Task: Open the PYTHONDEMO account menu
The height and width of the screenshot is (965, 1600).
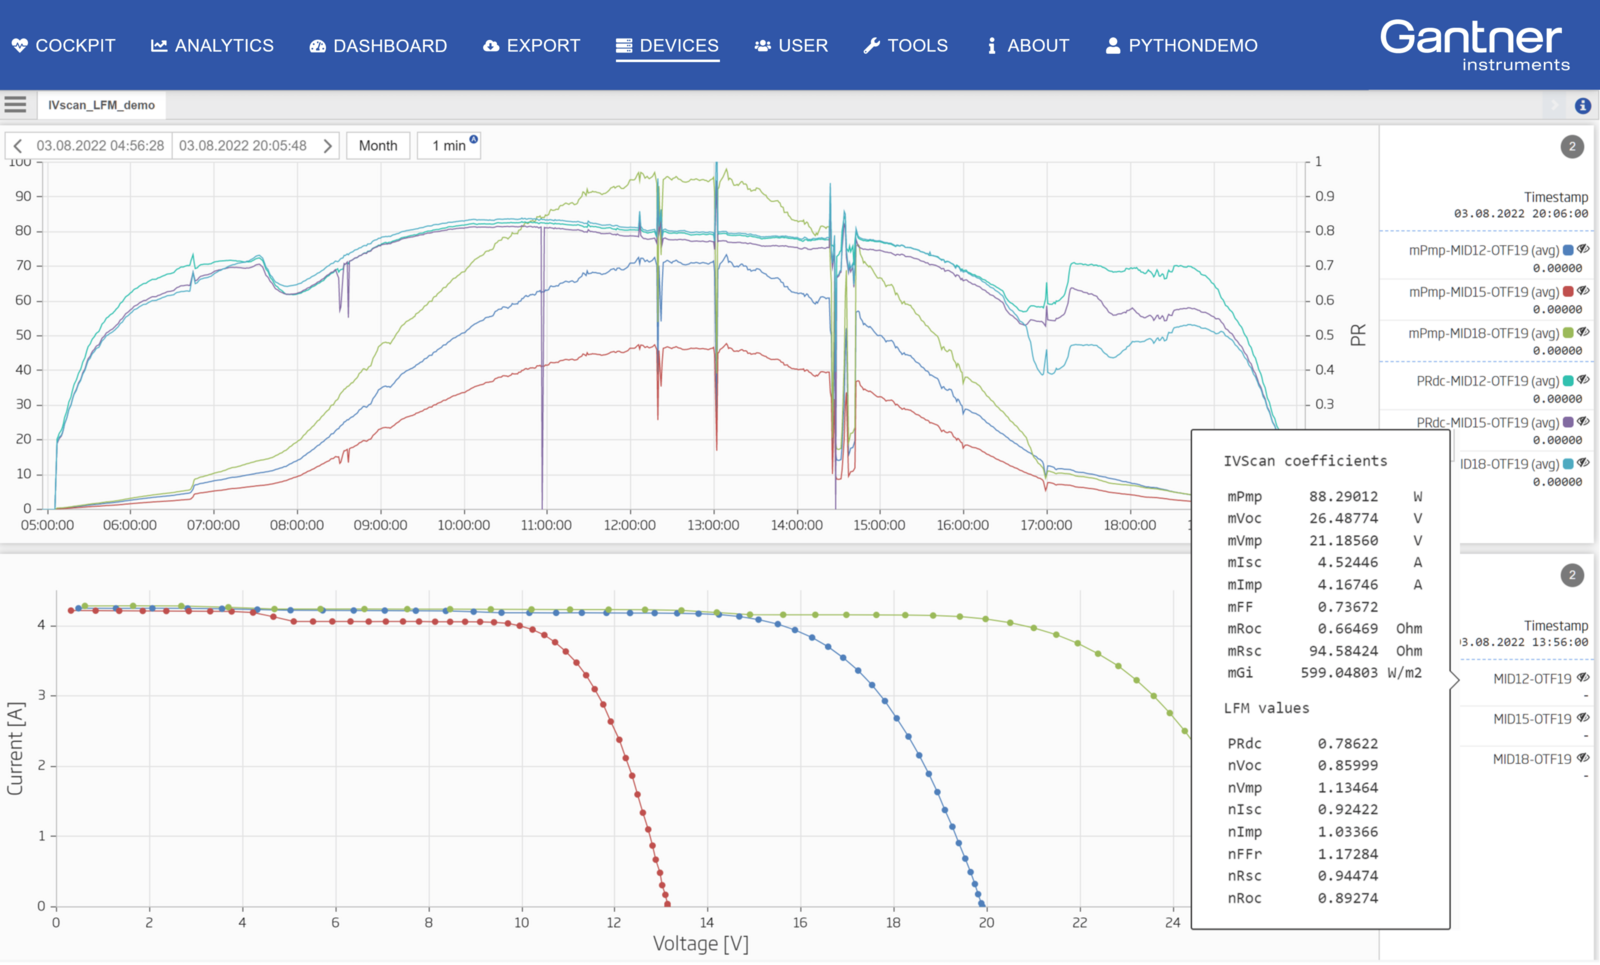Action: click(x=1181, y=46)
